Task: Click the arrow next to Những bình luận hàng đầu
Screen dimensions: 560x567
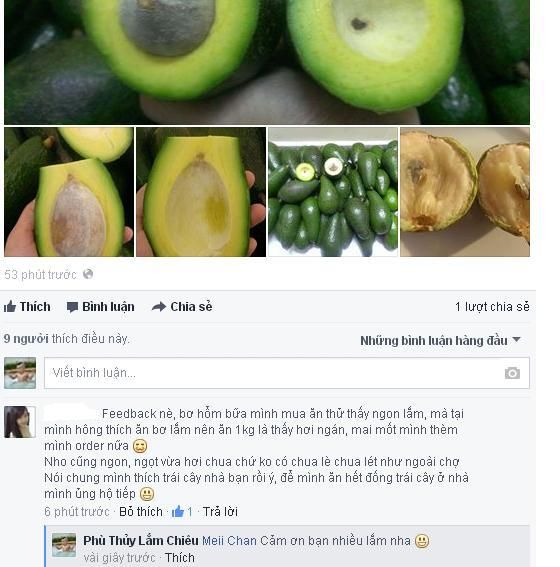Action: pos(517,340)
